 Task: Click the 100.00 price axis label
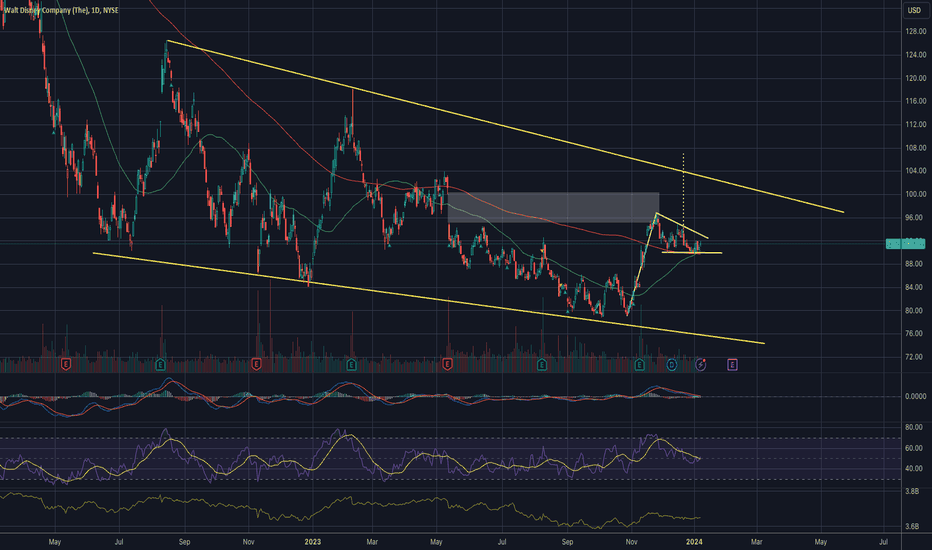915,194
